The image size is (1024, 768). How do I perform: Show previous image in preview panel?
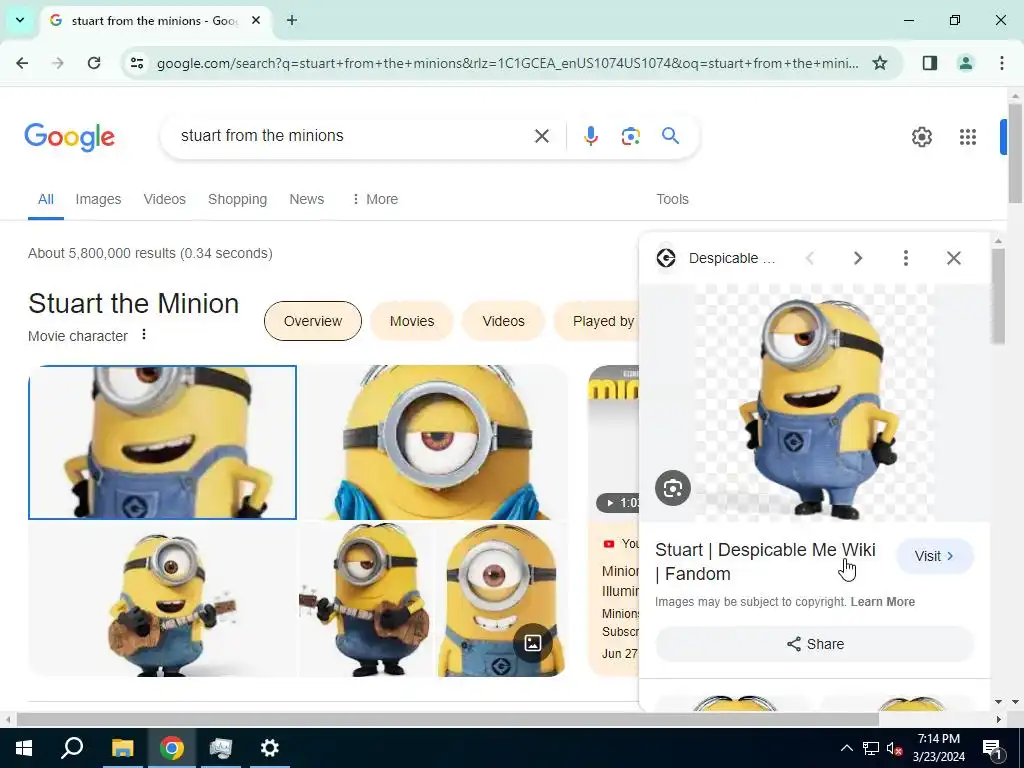(x=810, y=258)
